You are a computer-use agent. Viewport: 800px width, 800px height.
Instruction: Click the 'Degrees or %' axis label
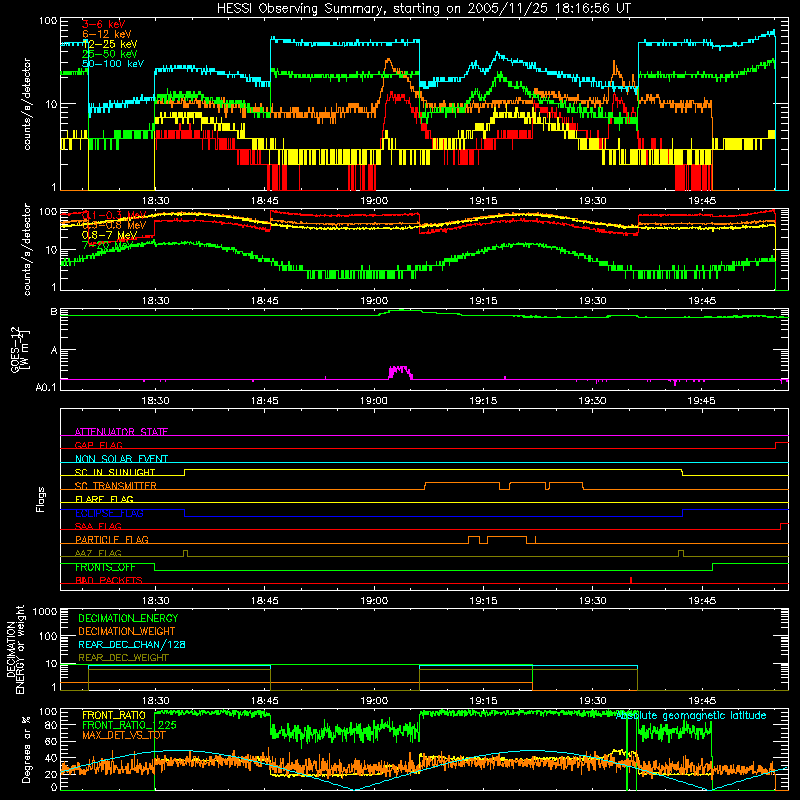tap(26, 749)
